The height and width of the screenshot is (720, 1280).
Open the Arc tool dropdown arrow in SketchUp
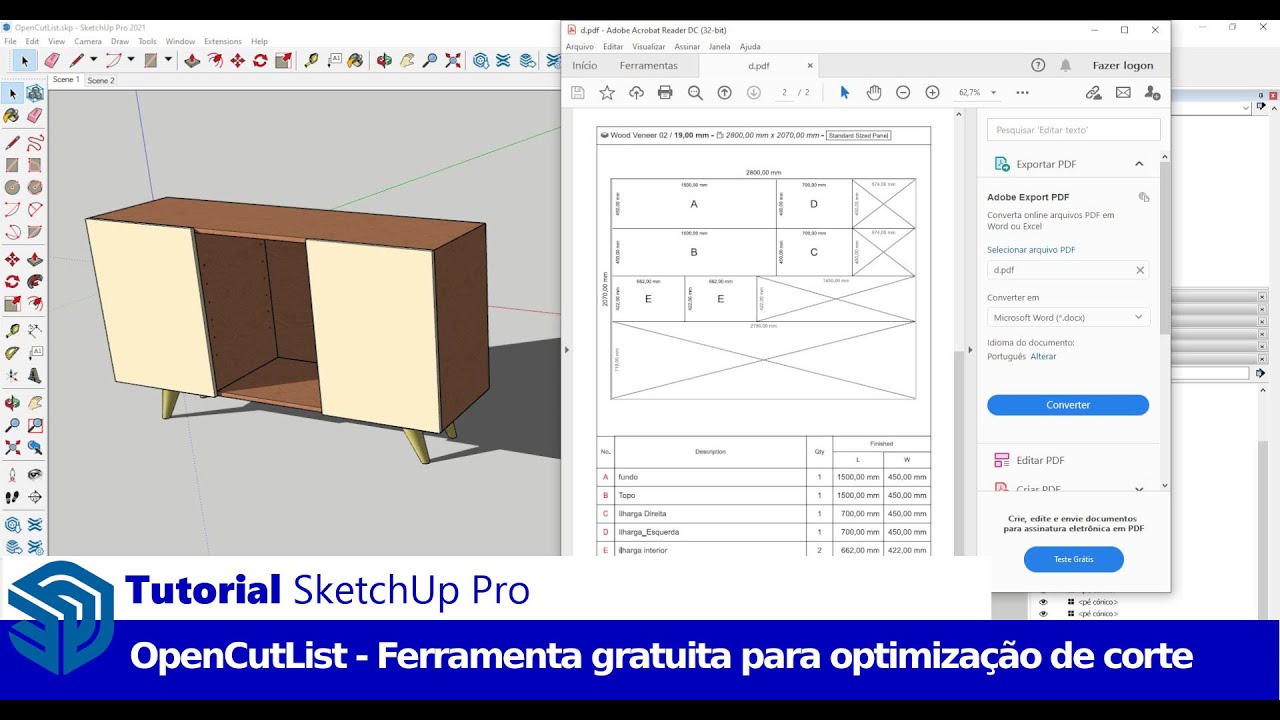click(130, 61)
